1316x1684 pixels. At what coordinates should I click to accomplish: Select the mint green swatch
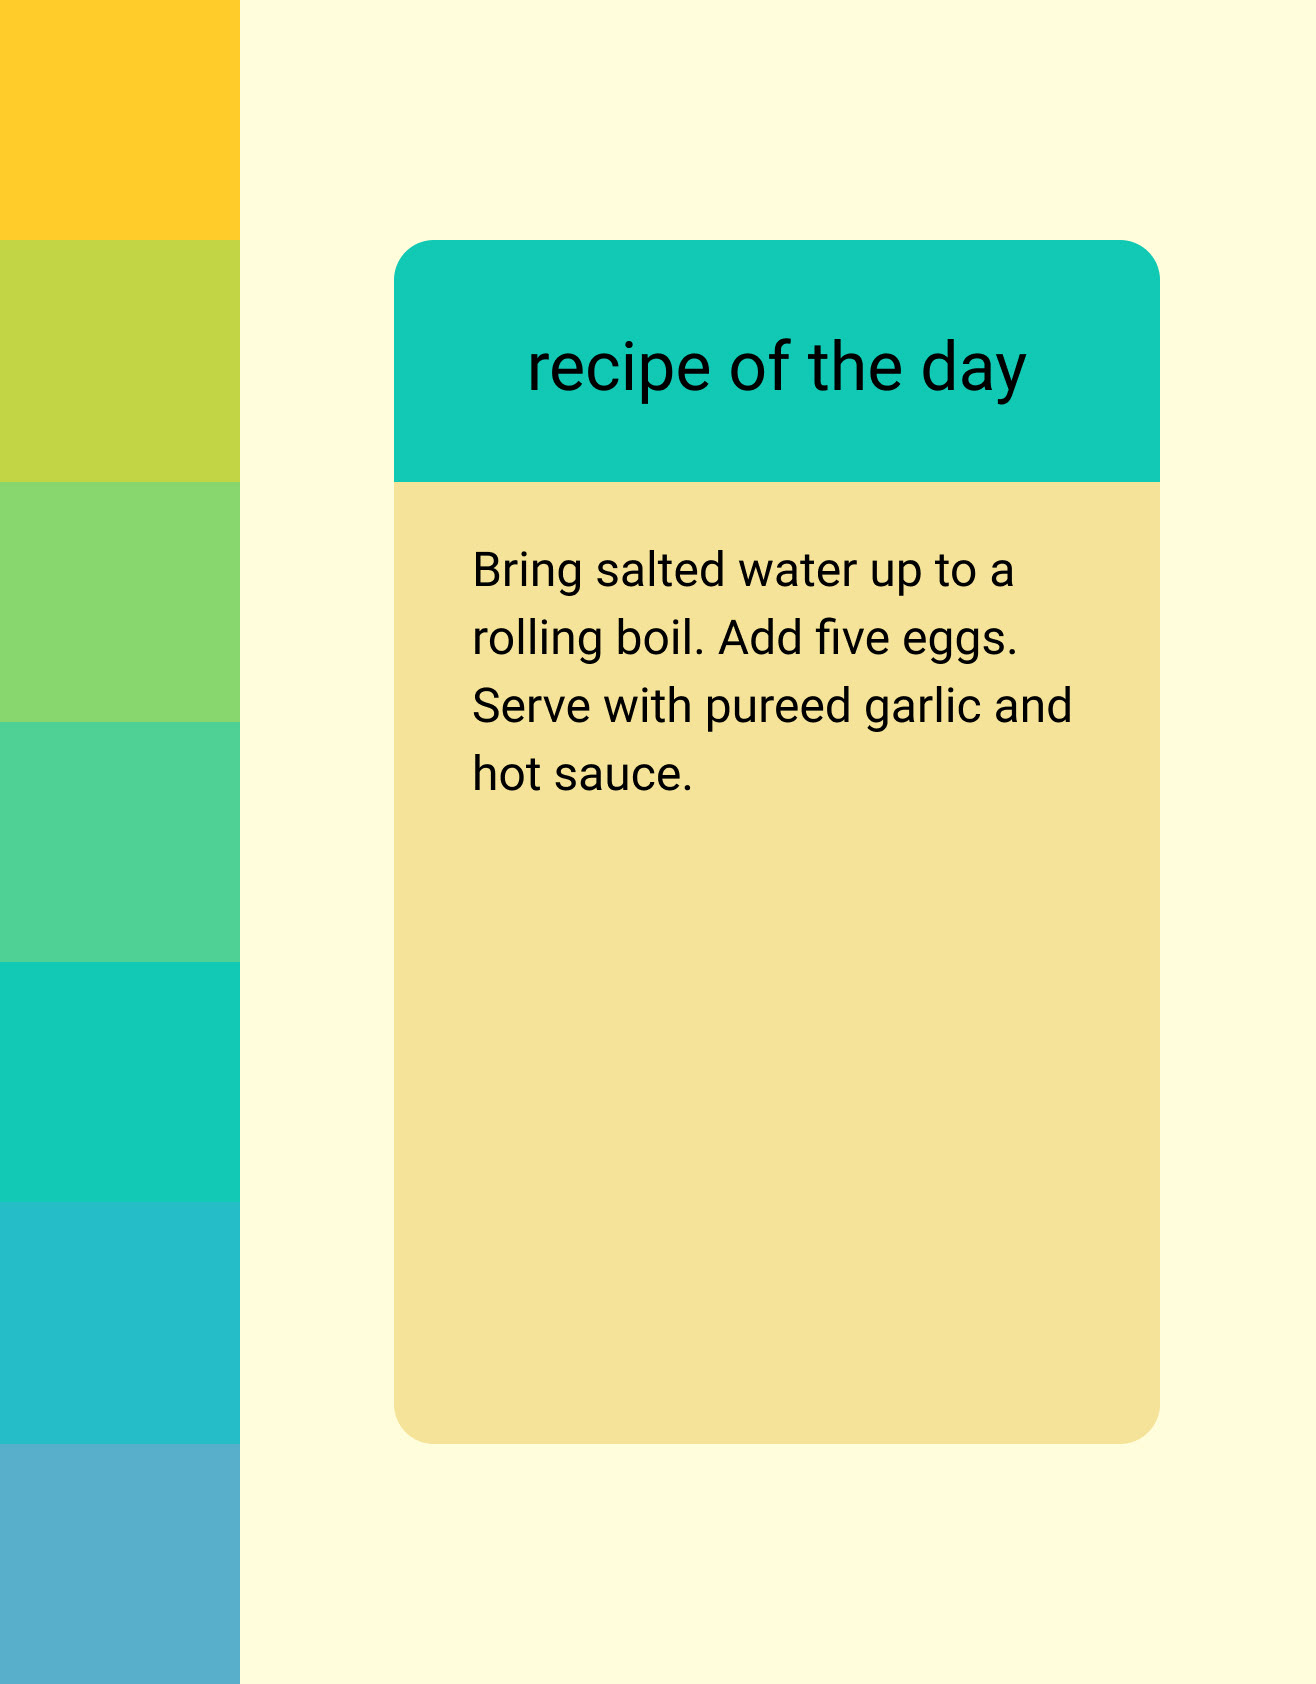pos(120,842)
